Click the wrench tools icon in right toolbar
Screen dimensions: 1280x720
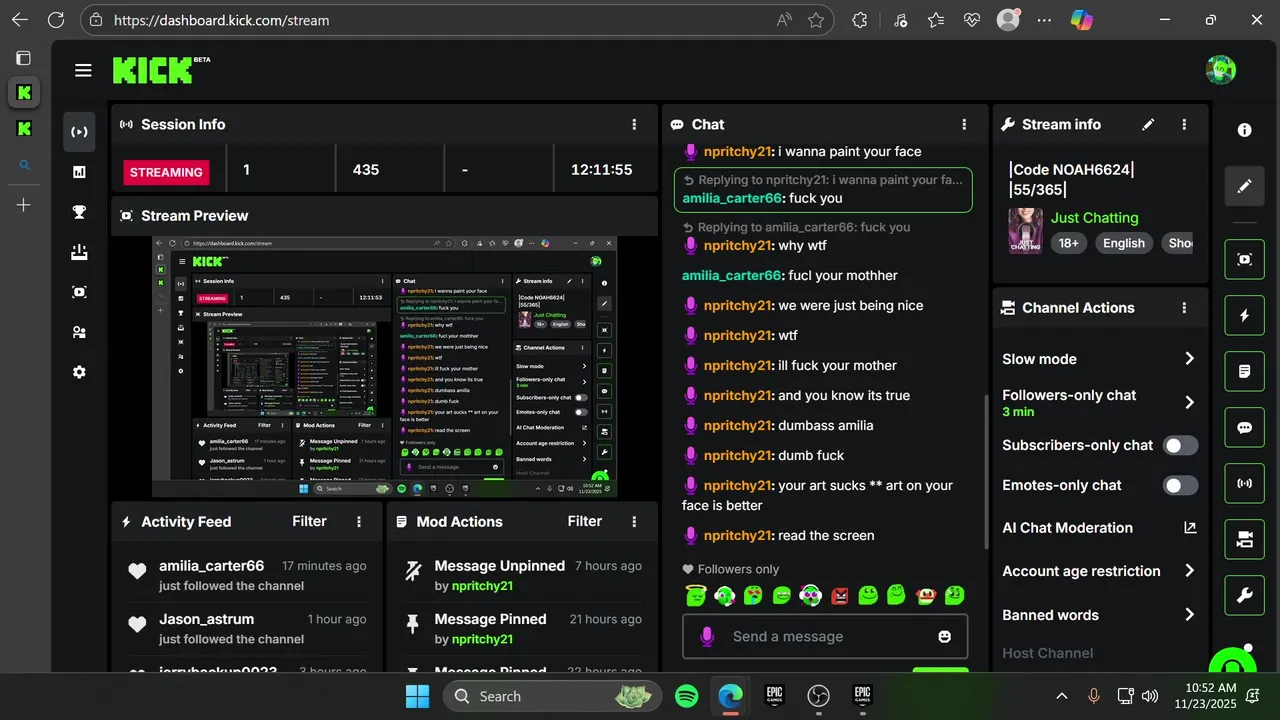click(x=1244, y=595)
